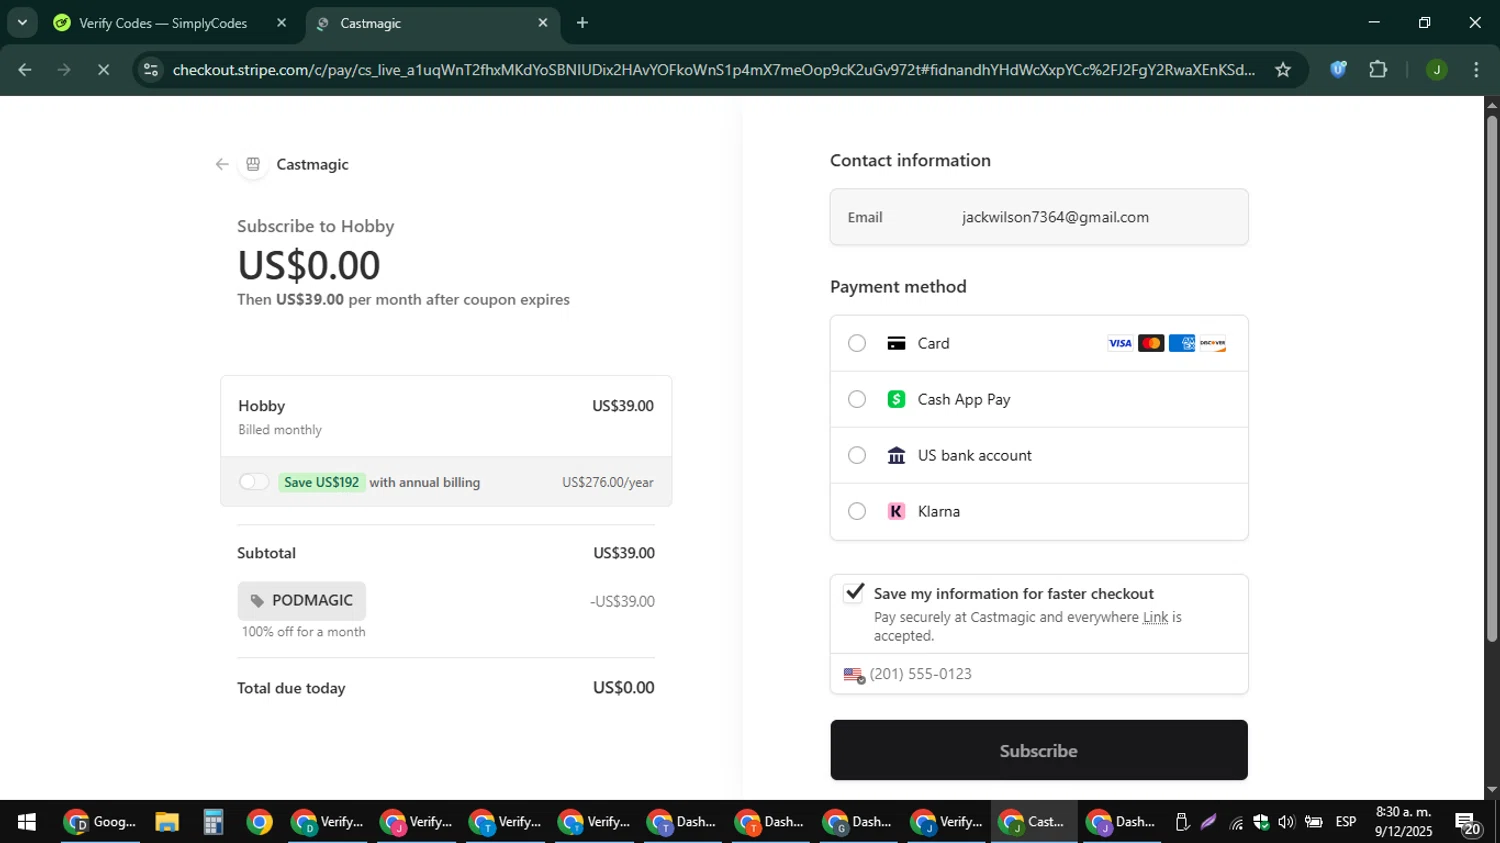Open File Explorer from the taskbar
Screen dimensions: 1500x843
[x=167, y=822]
